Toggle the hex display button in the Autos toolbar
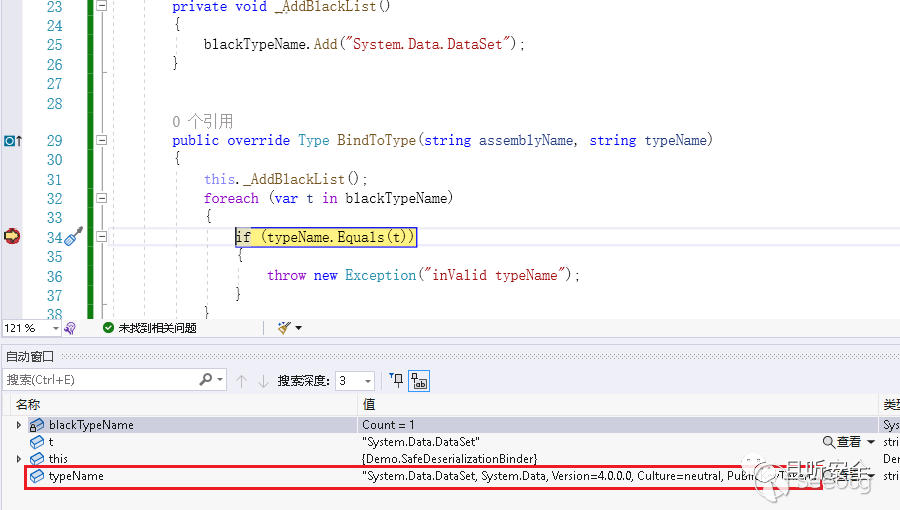The height and width of the screenshot is (510, 900). click(421, 381)
